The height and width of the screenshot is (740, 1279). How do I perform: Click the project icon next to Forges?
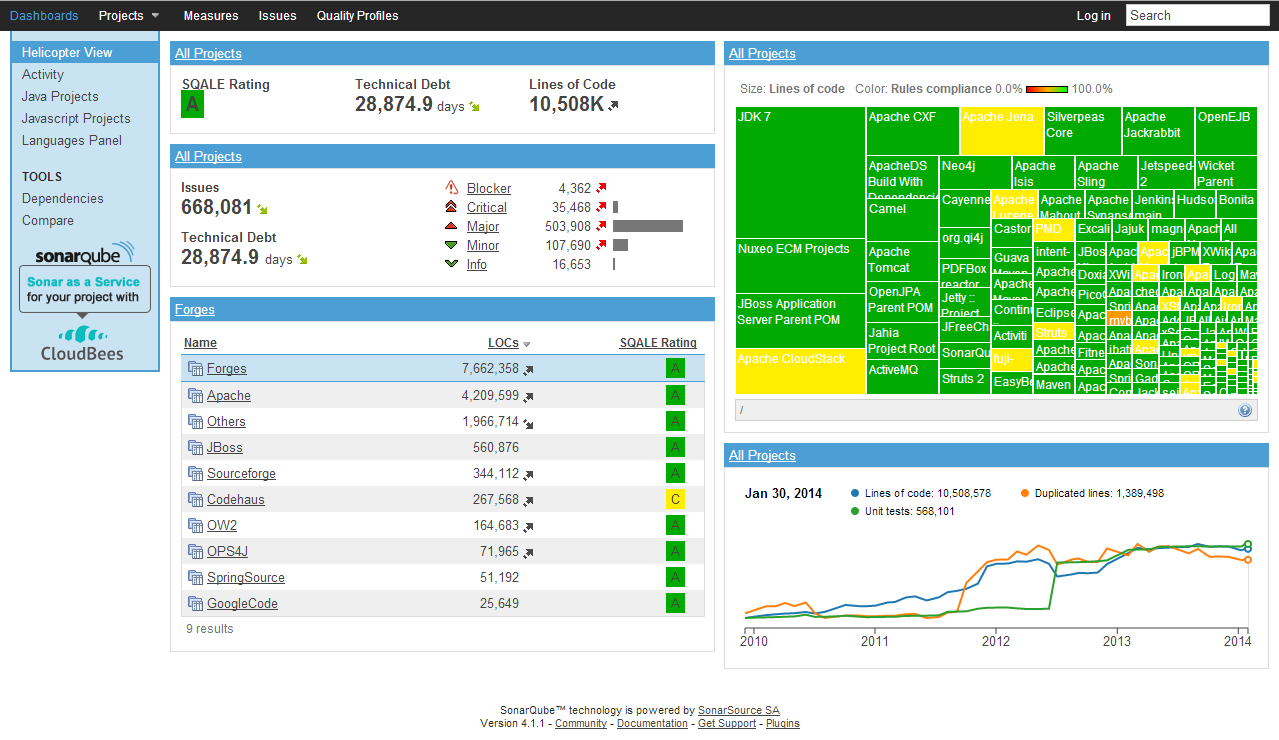pyautogui.click(x=196, y=369)
